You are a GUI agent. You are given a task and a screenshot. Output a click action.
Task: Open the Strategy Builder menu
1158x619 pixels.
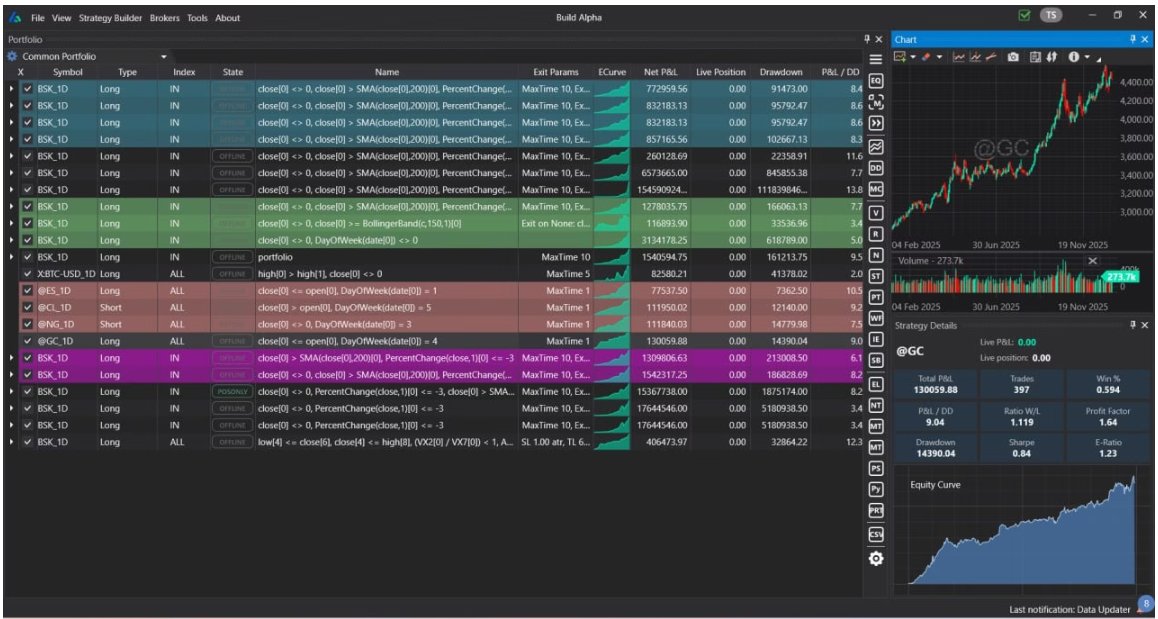pyautogui.click(x=110, y=18)
